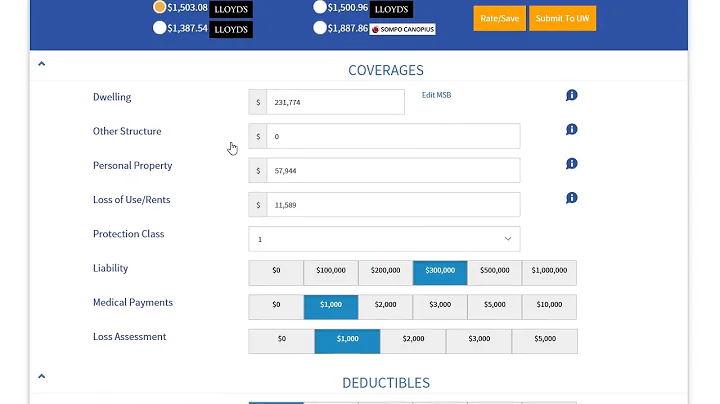
Task: Open the Protection Class dropdown
Action: point(384,239)
